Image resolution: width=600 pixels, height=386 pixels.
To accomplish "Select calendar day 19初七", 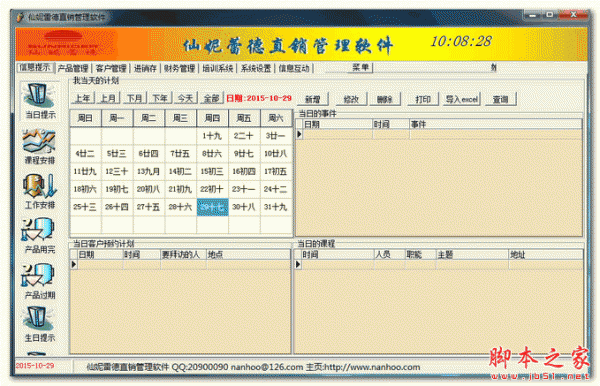I will (117, 189).
